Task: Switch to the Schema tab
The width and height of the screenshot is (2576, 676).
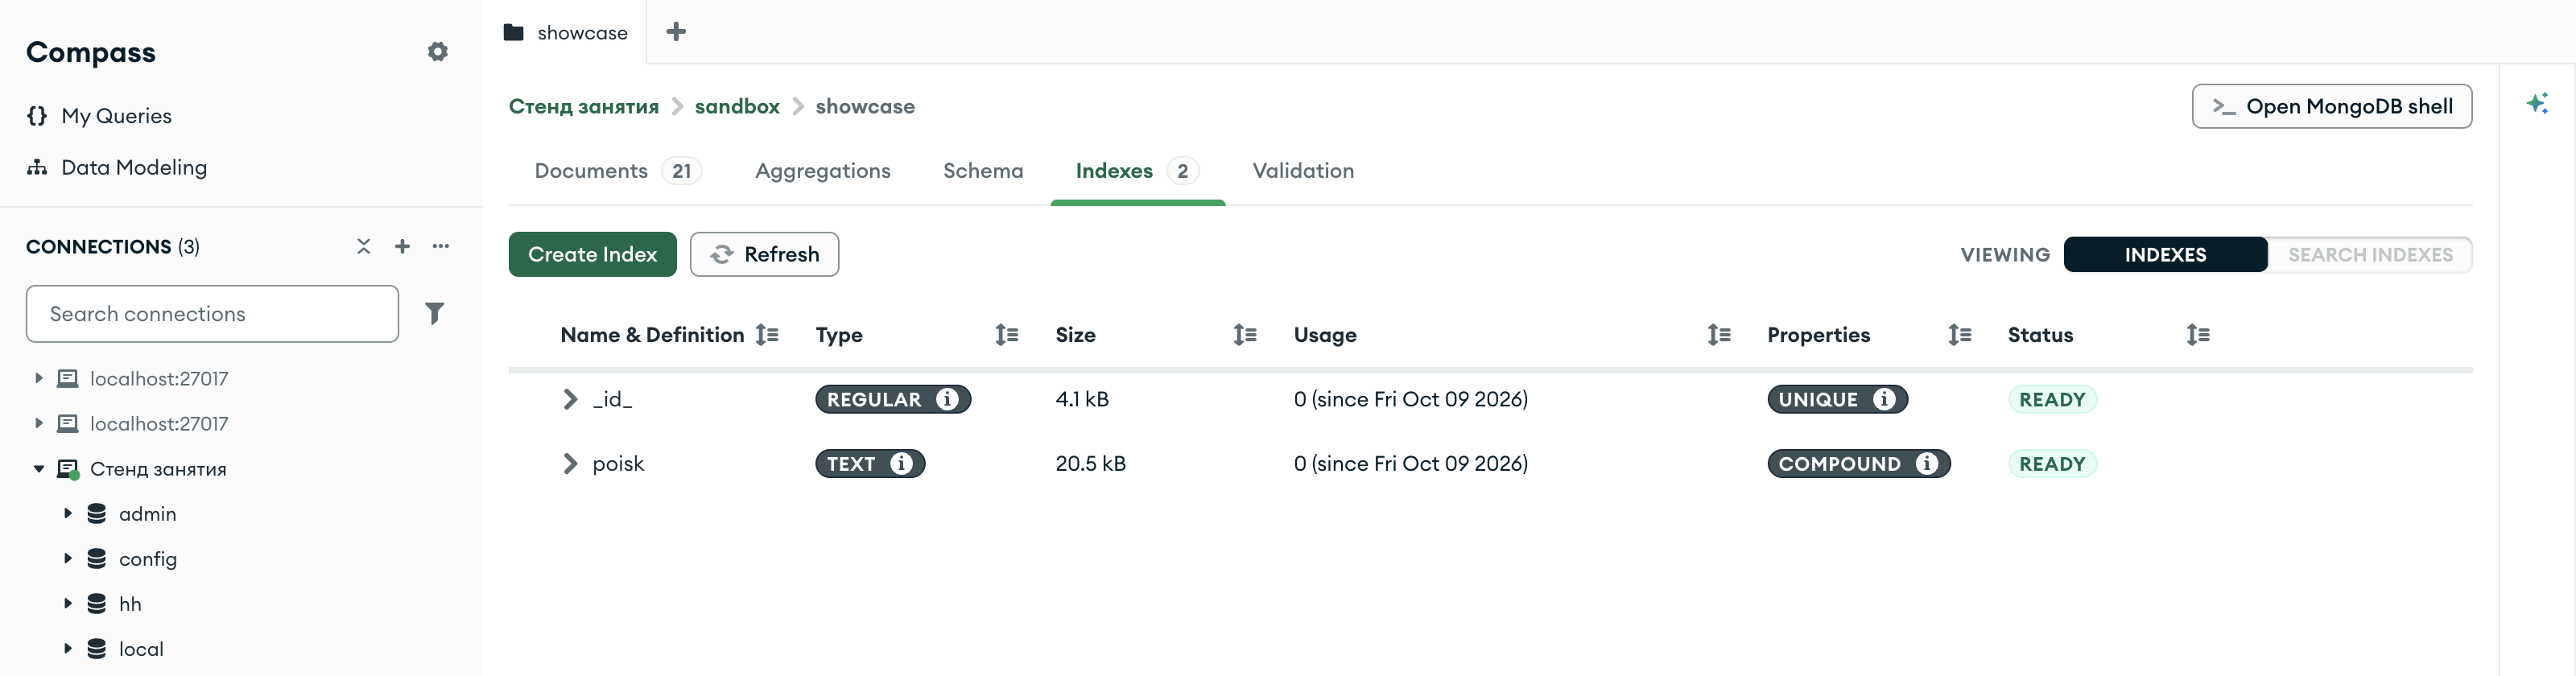Action: pos(983,171)
